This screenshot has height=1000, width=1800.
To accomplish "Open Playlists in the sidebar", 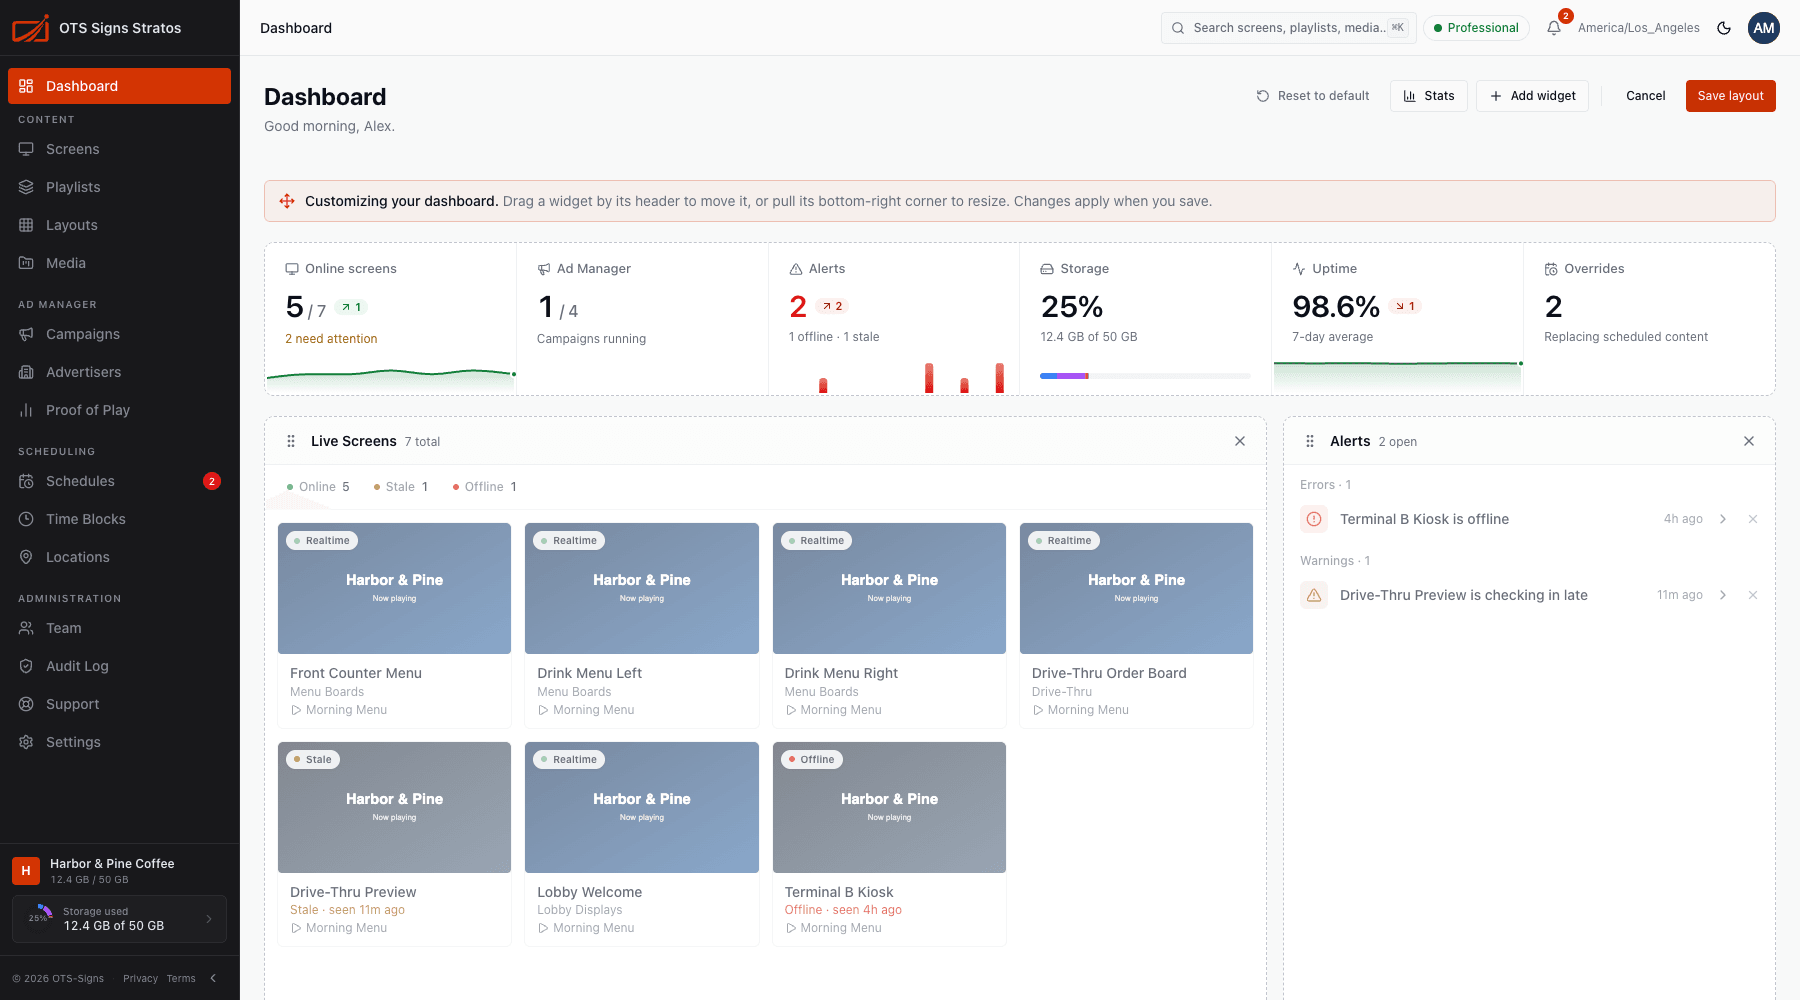I will pyautogui.click(x=119, y=187).
